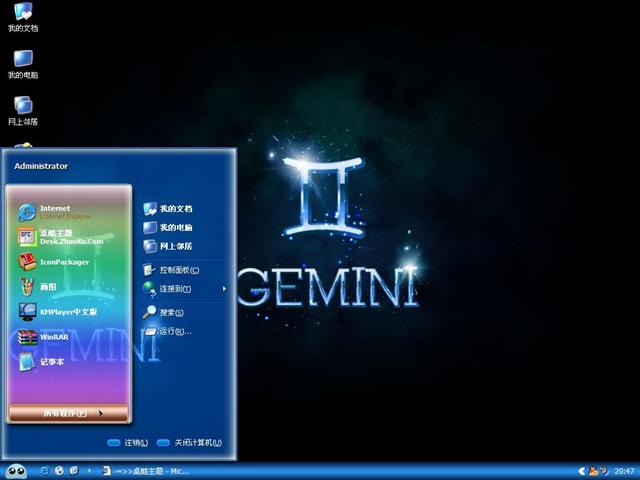
Task: Open the first quick launch icon next to the Start button
Action: (x=44, y=471)
